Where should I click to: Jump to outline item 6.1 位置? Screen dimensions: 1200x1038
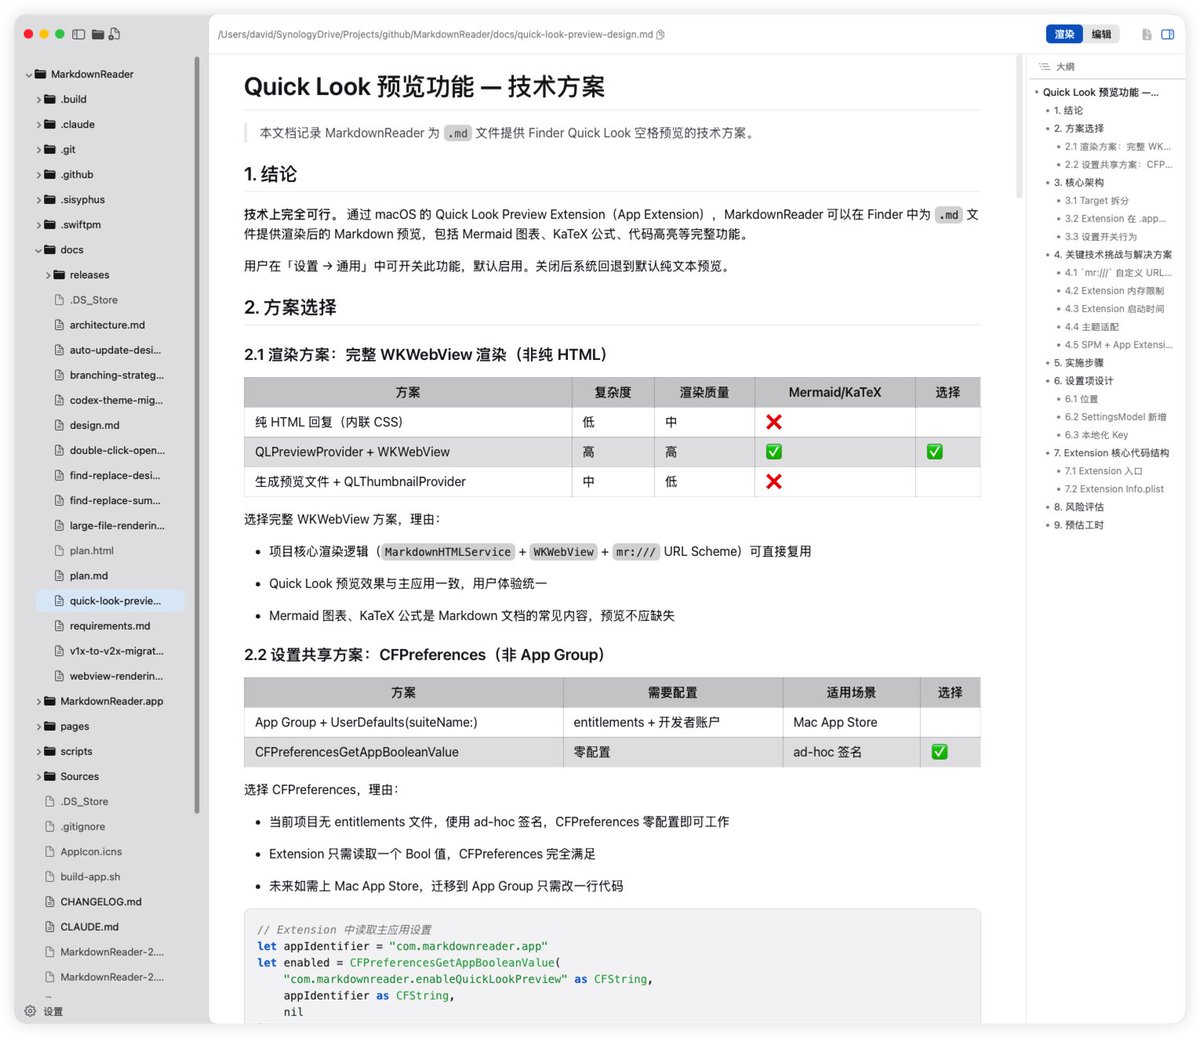point(1081,399)
